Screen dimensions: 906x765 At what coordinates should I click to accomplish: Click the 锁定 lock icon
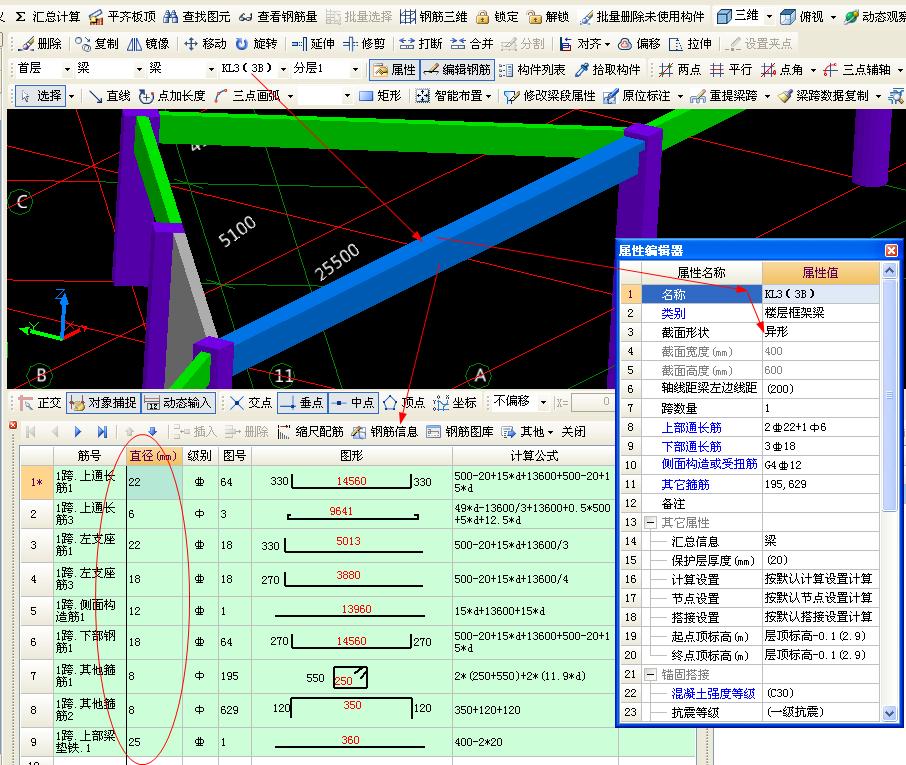coord(497,17)
